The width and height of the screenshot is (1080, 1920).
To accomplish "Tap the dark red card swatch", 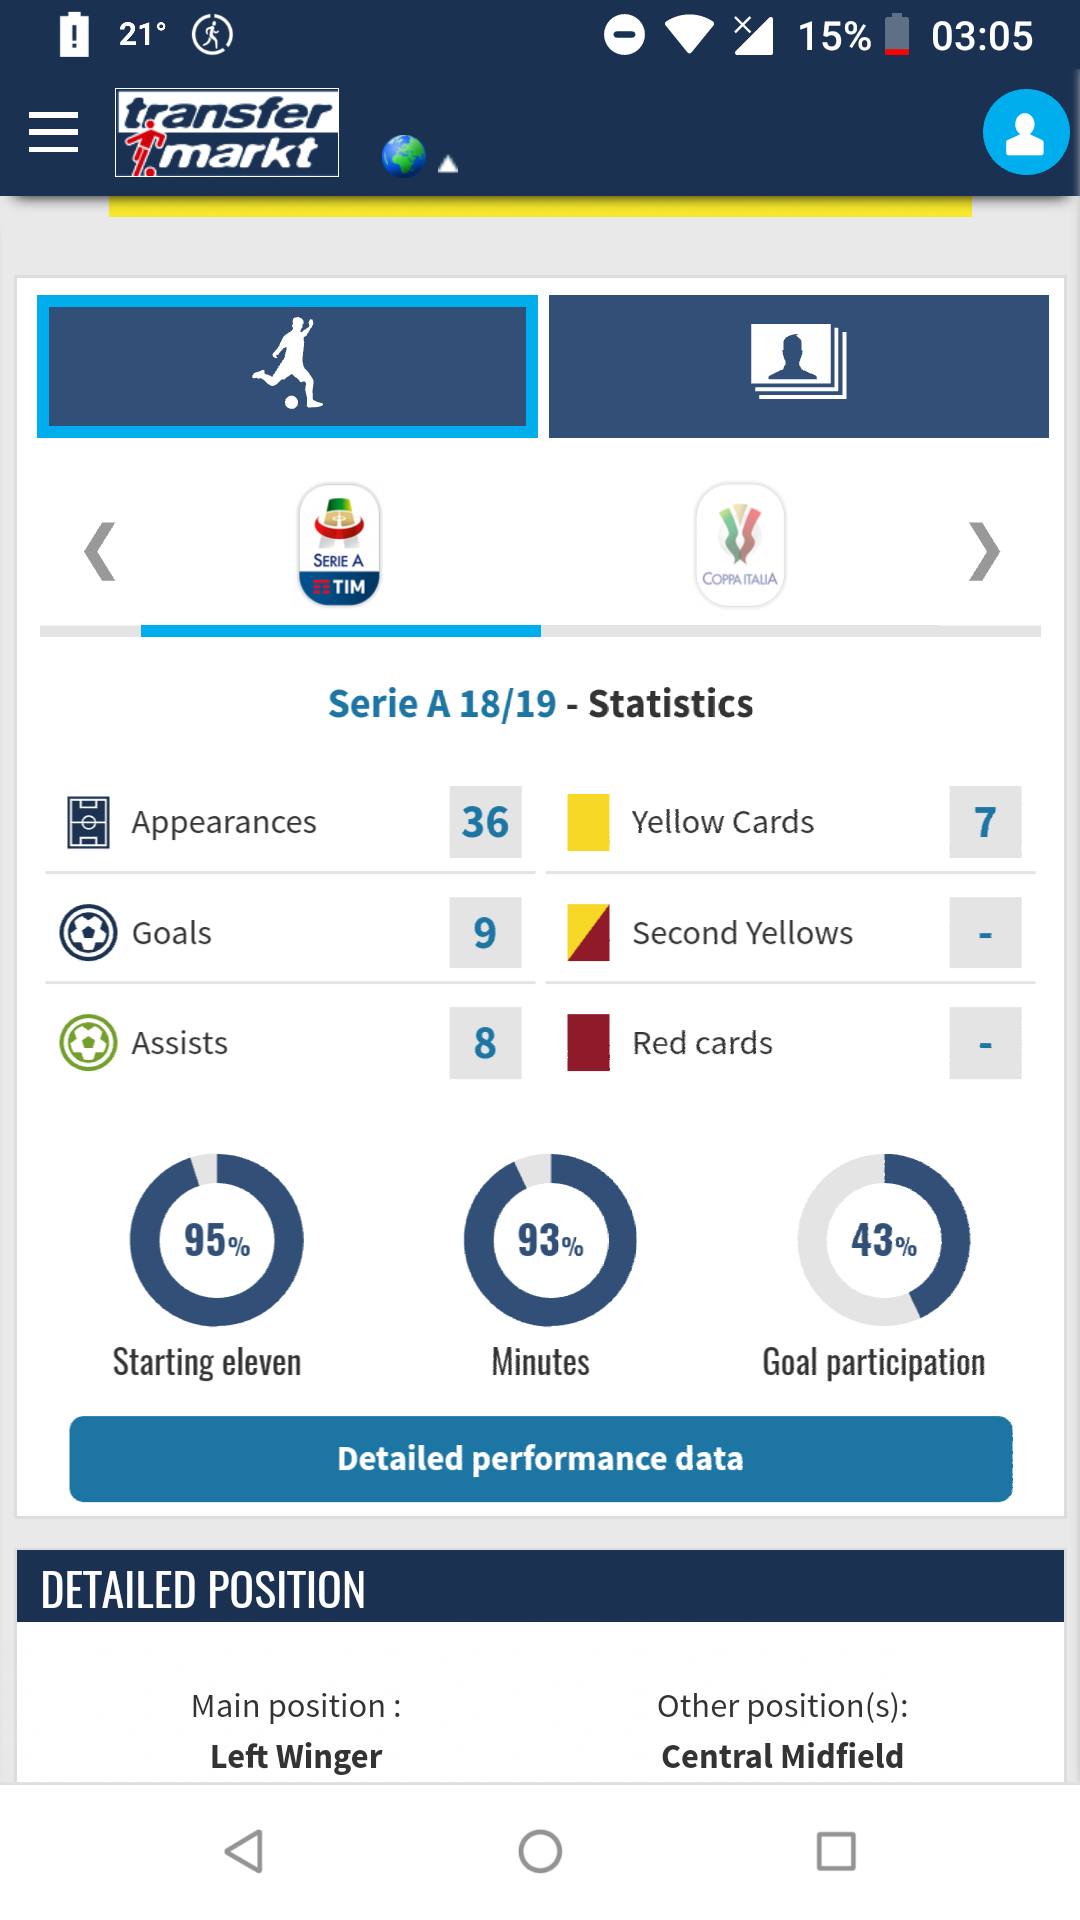I will point(588,1043).
